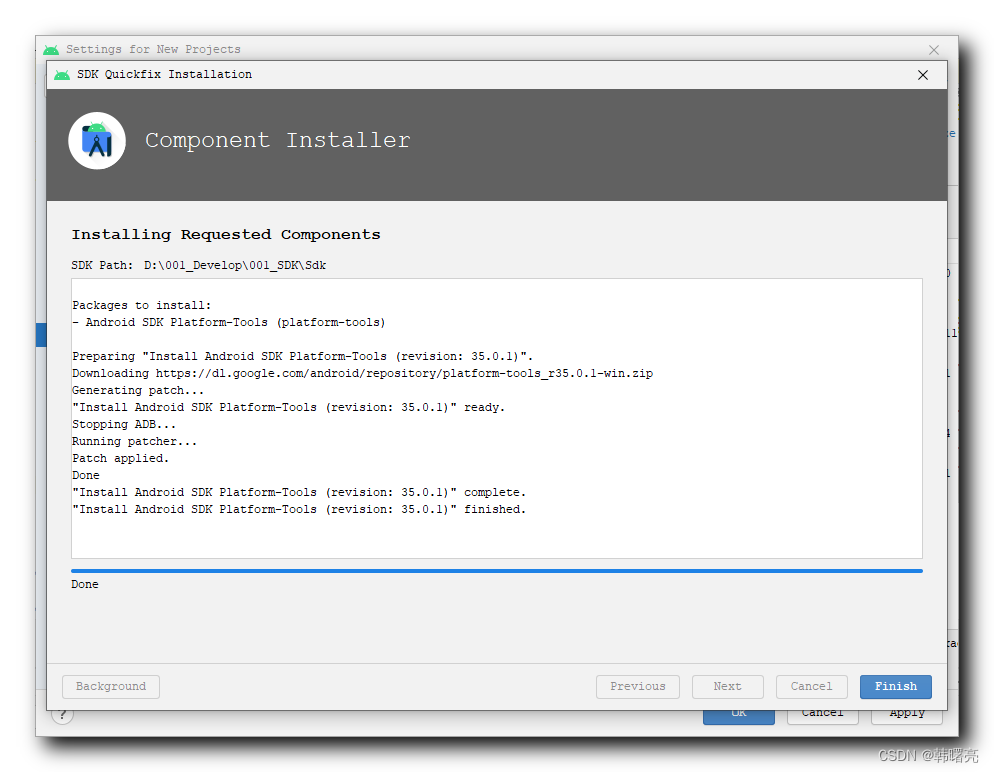Close the Settings for New Projects window
Screen dimensions: 994x772
click(x=934, y=50)
